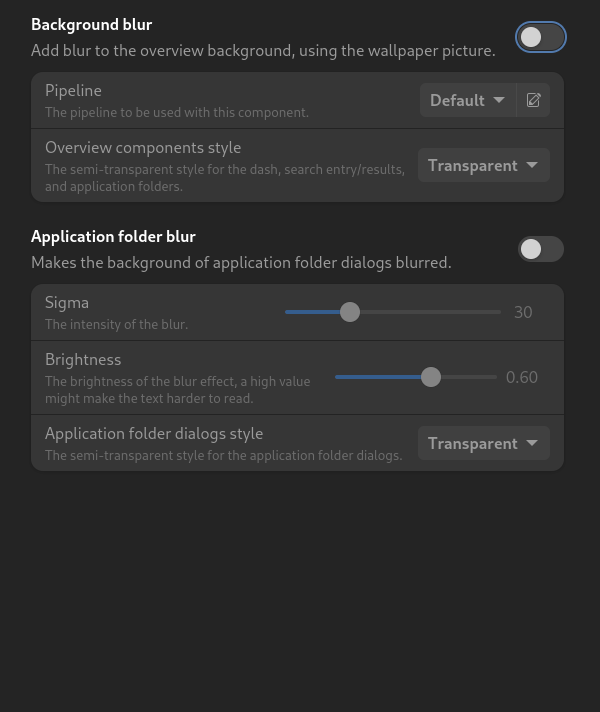
Task: Click the Brightness value 0.60
Action: click(x=522, y=377)
